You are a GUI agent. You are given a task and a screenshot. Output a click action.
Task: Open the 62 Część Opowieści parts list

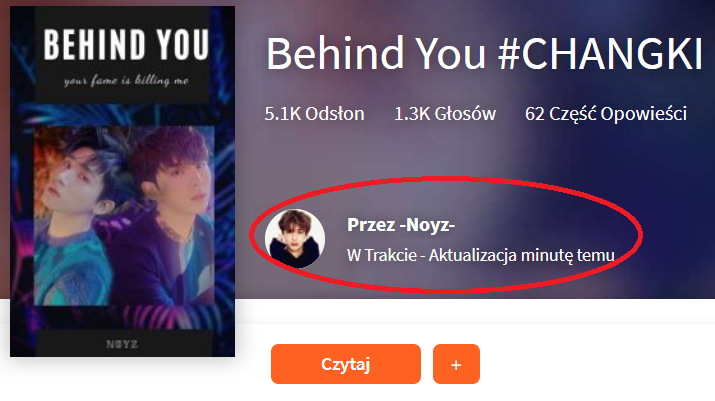[x=606, y=114]
